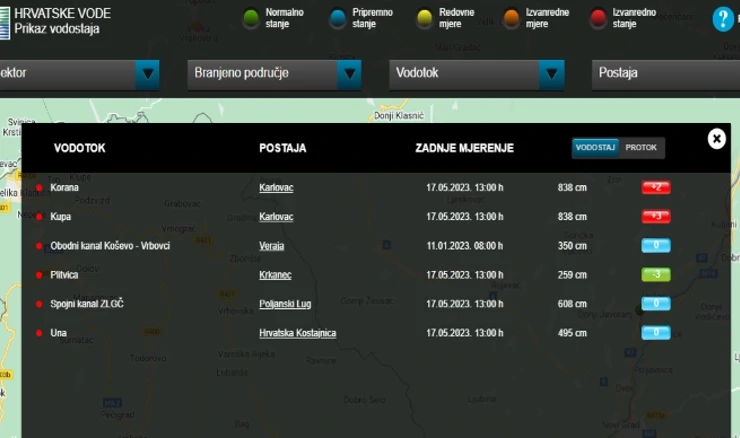This screenshot has width=740, height=438.
Task: Open the help question mark icon
Action: pyautogui.click(x=723, y=19)
